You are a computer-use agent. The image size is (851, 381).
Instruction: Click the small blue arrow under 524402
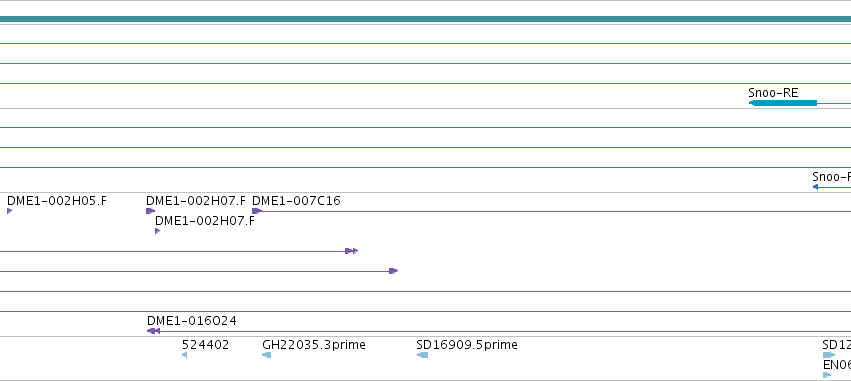point(185,355)
